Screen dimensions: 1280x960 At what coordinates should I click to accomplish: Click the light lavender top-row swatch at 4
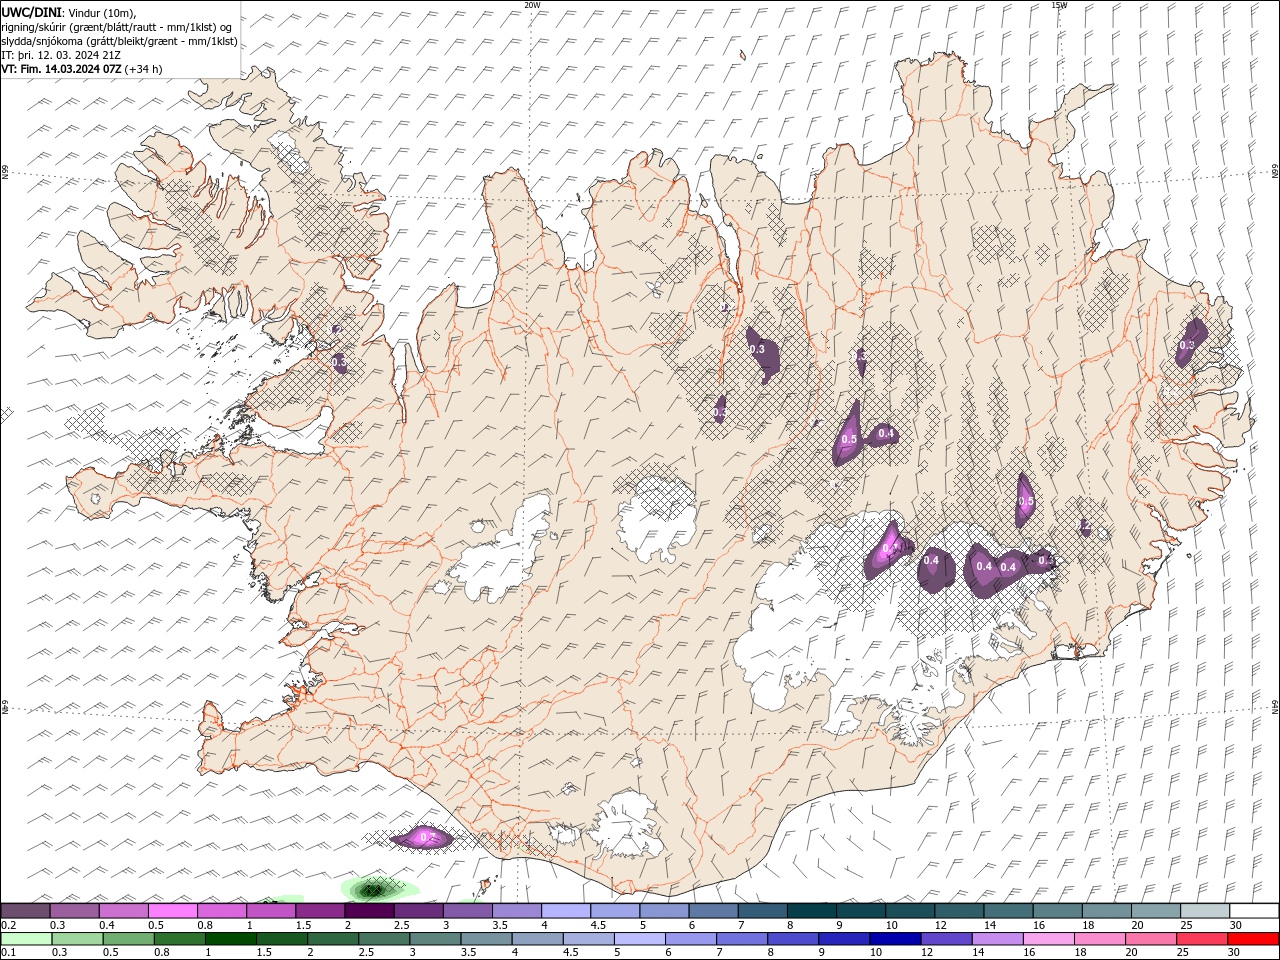pyautogui.click(x=565, y=911)
